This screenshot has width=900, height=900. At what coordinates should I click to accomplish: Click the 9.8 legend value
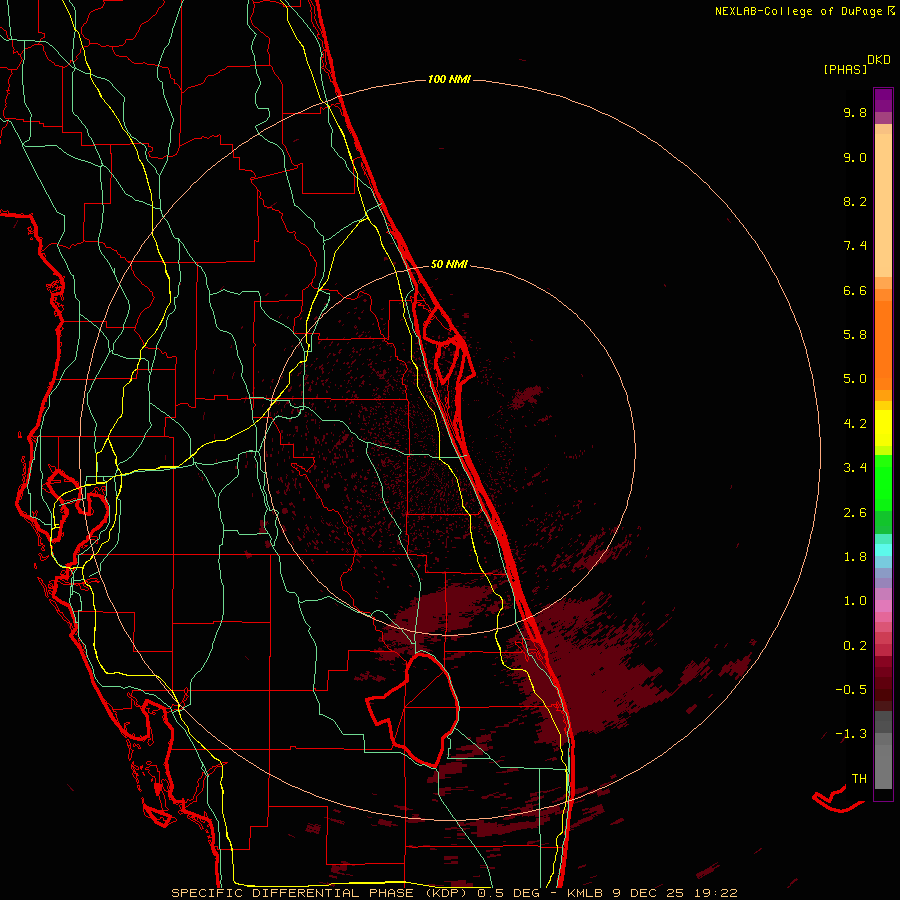855,112
